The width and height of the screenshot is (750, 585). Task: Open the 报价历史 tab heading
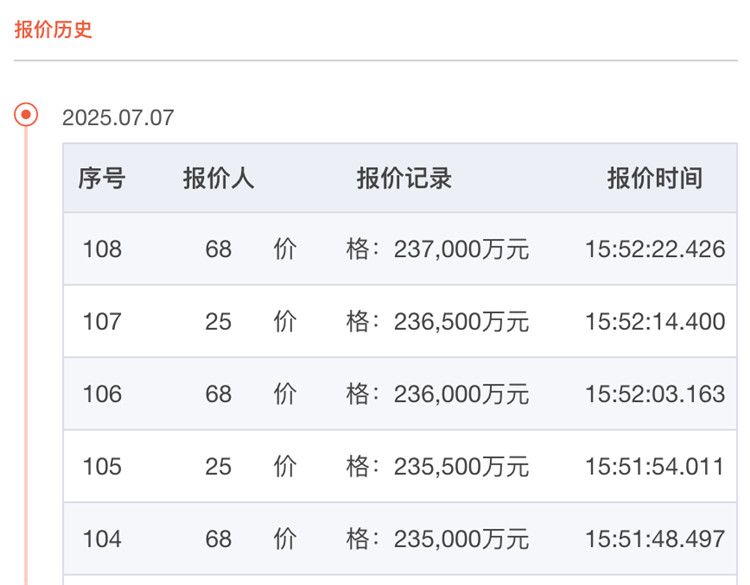(x=53, y=29)
